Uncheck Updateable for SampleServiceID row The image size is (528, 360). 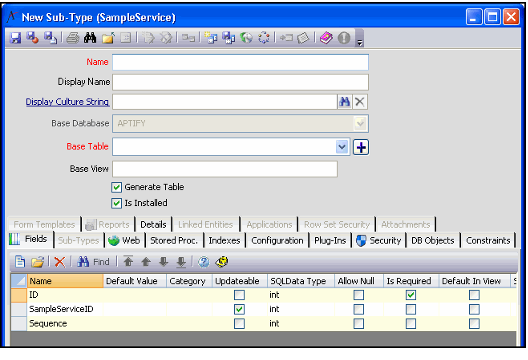click(239, 309)
